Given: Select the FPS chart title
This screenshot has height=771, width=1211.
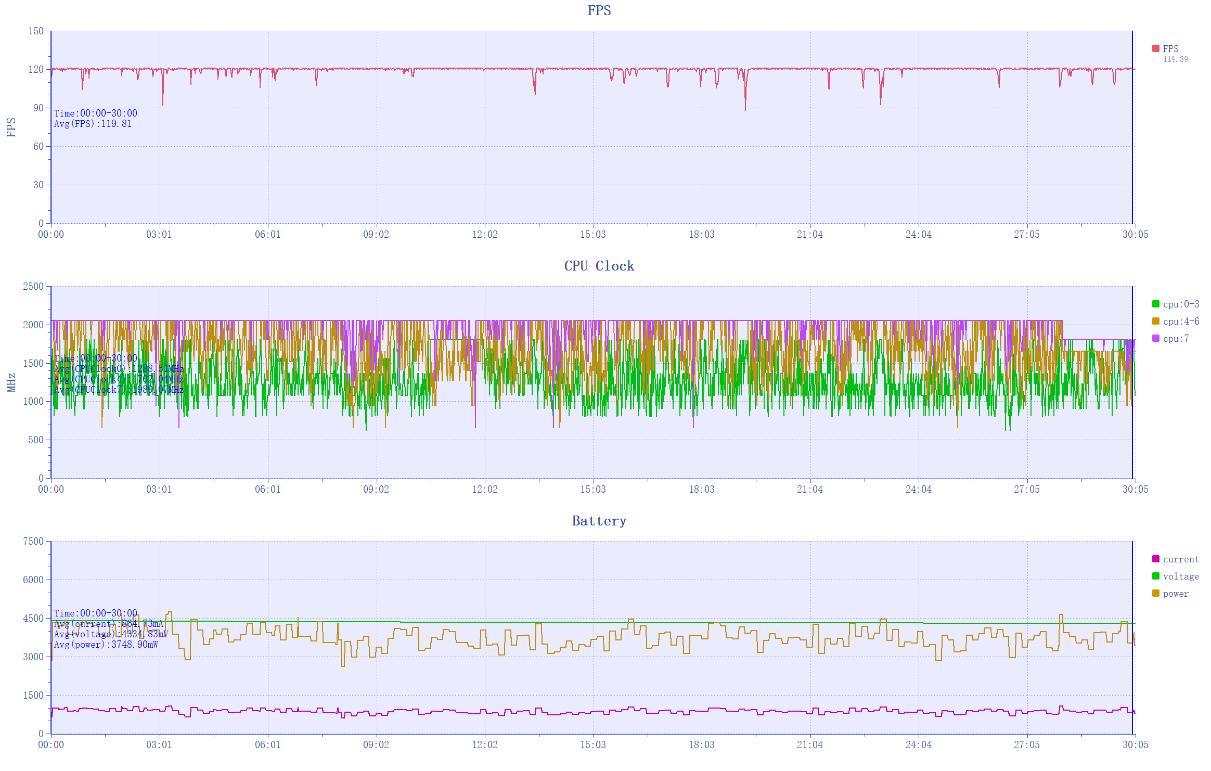Looking at the screenshot, I should coord(599,10).
